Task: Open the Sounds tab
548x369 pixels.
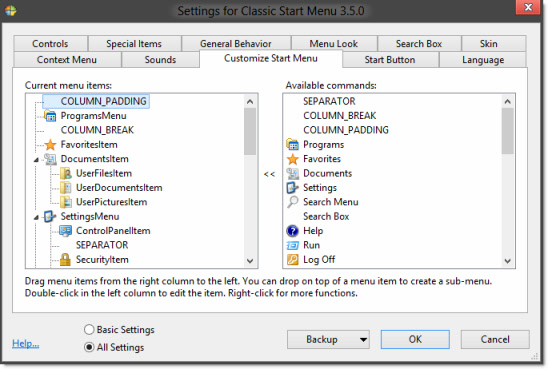Action: [160, 60]
